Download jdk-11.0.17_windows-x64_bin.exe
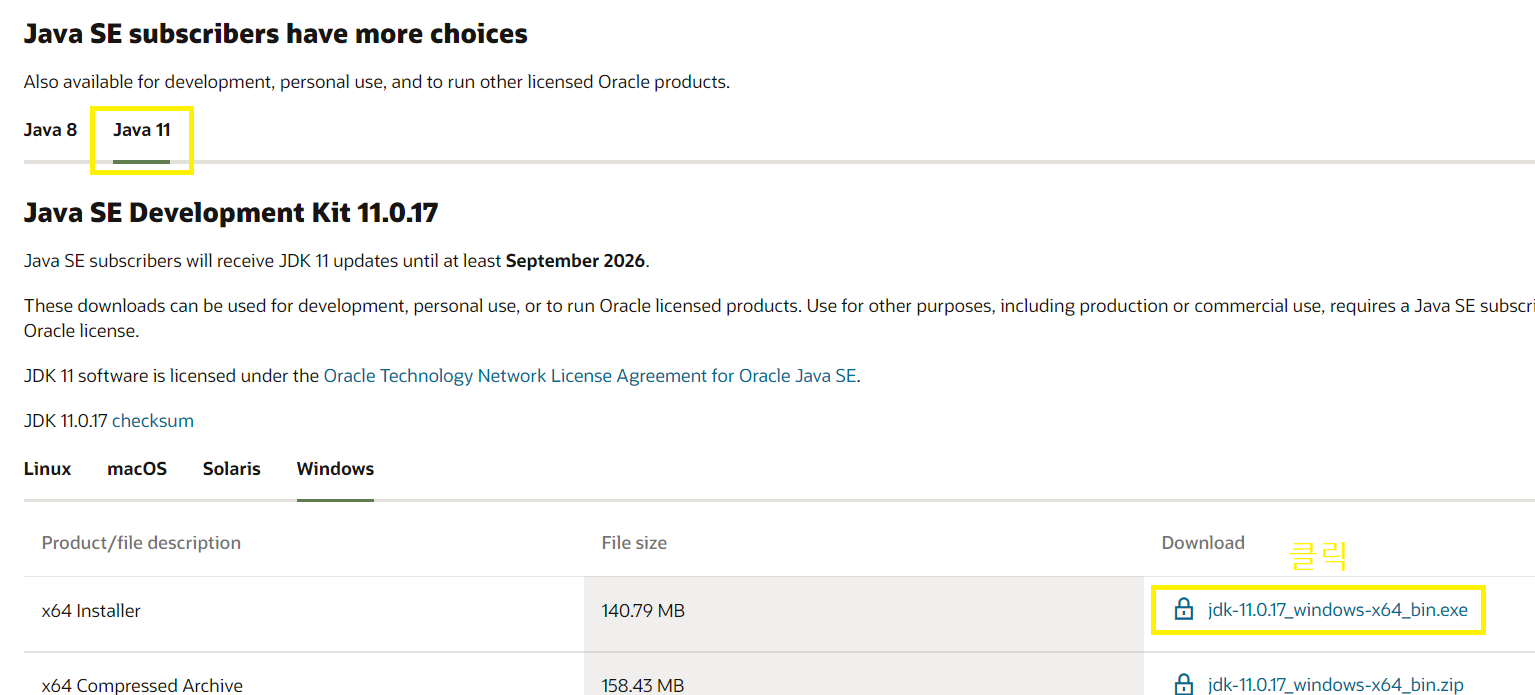Screen dimensions: 1535x695 click(1337, 610)
